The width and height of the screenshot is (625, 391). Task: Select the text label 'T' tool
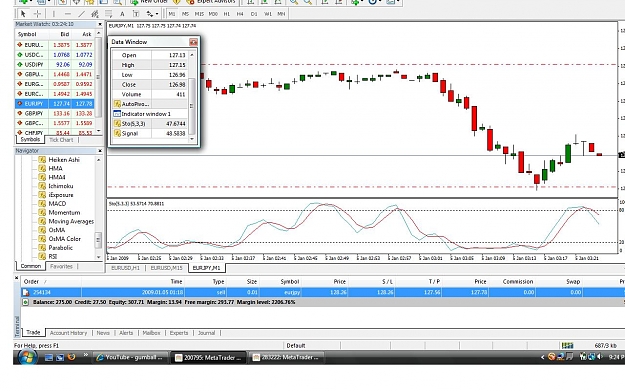click(x=136, y=14)
